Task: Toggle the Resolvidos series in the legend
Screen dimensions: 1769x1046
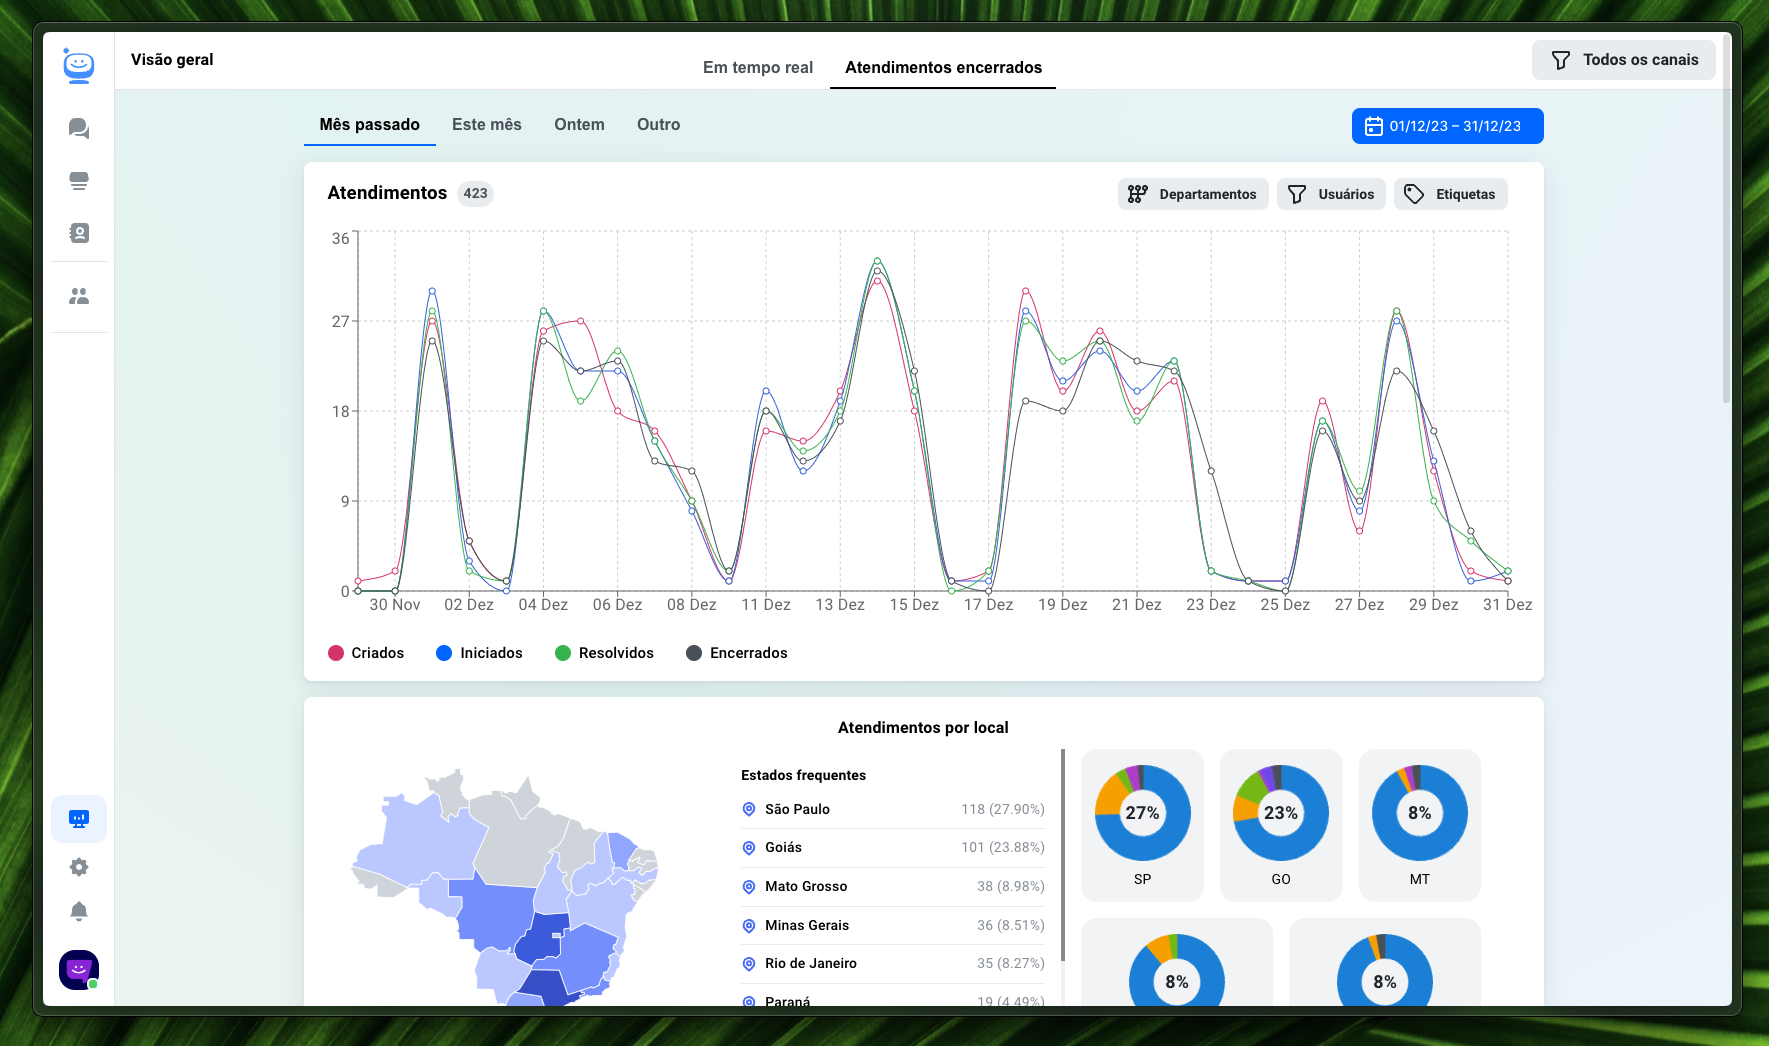Action: [604, 653]
